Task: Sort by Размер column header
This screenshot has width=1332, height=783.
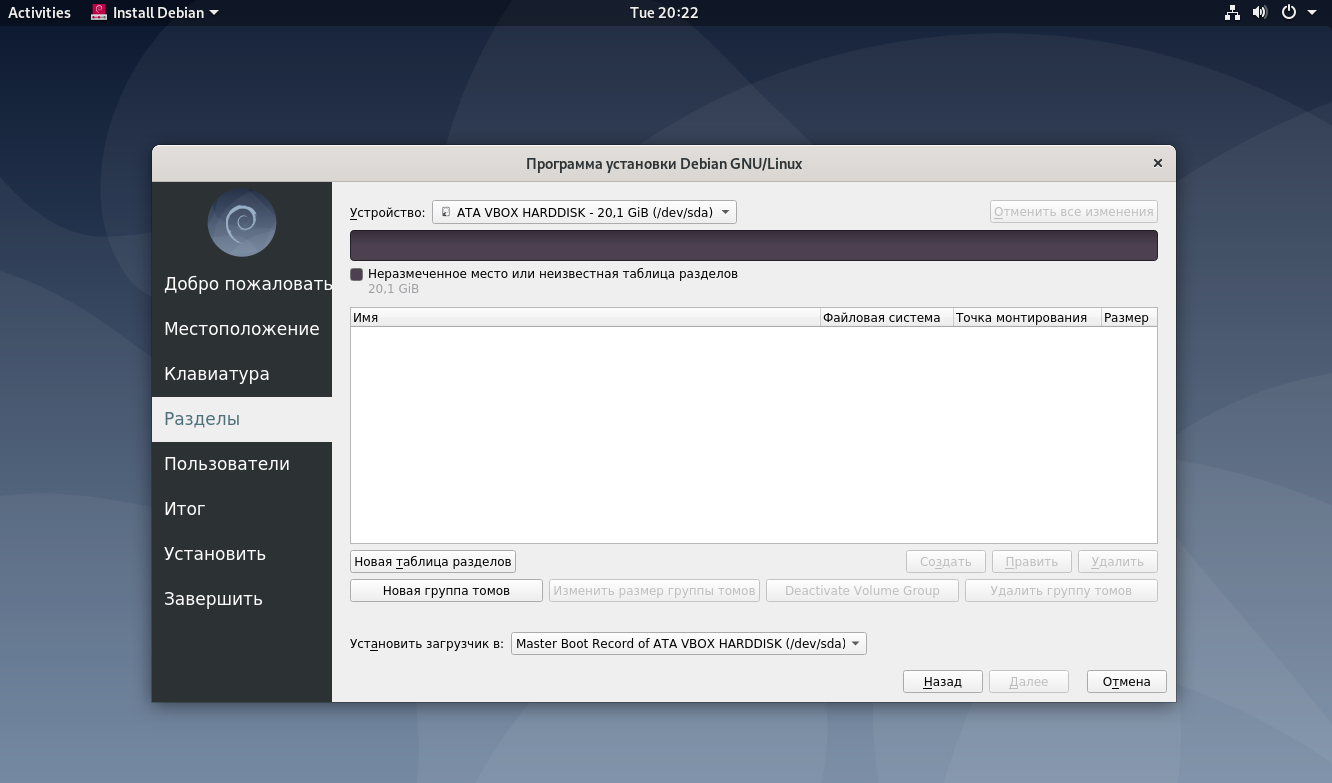Action: pos(1129,317)
